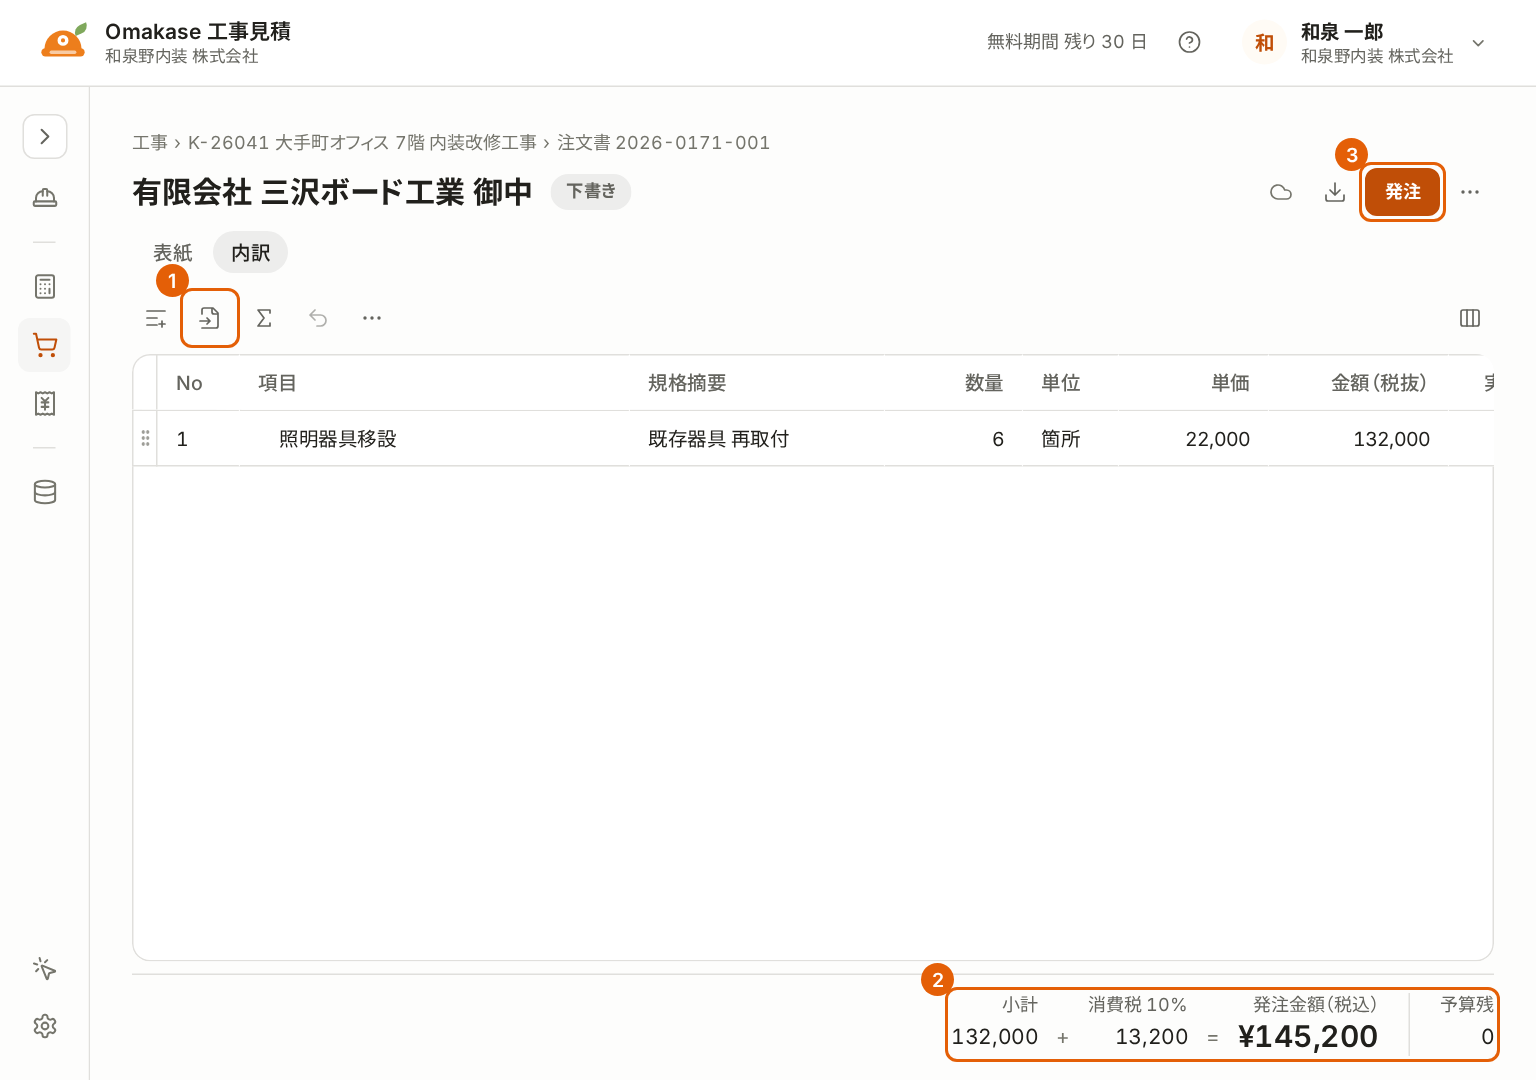Switch to the 内訳 tab
The height and width of the screenshot is (1080, 1536).
tap(250, 253)
